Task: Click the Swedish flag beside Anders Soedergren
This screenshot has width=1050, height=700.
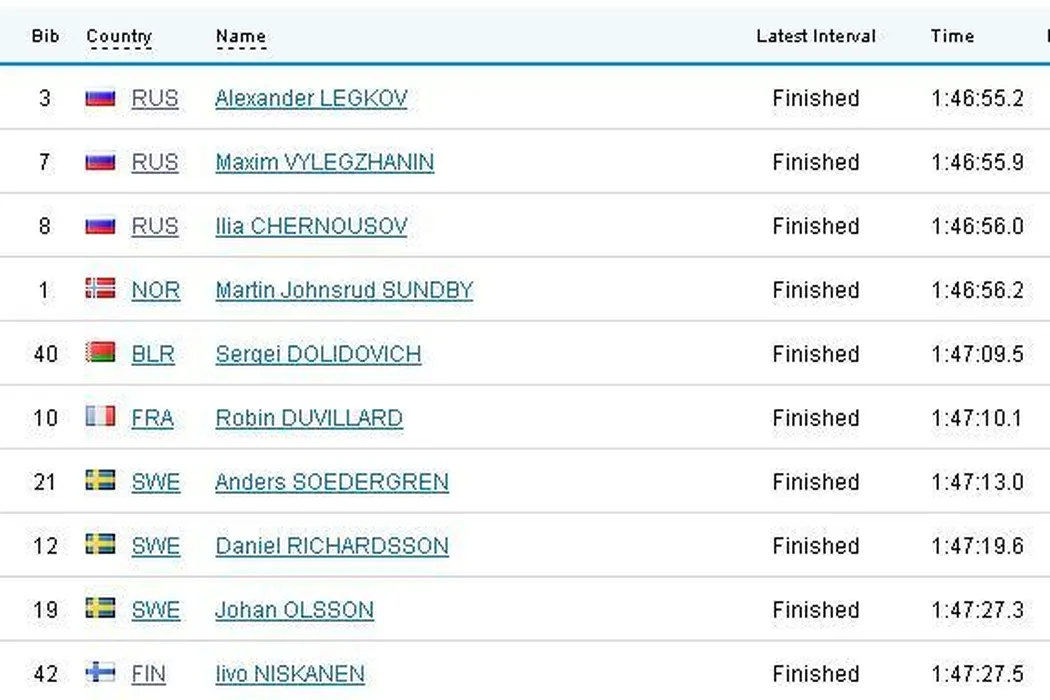Action: click(x=100, y=480)
